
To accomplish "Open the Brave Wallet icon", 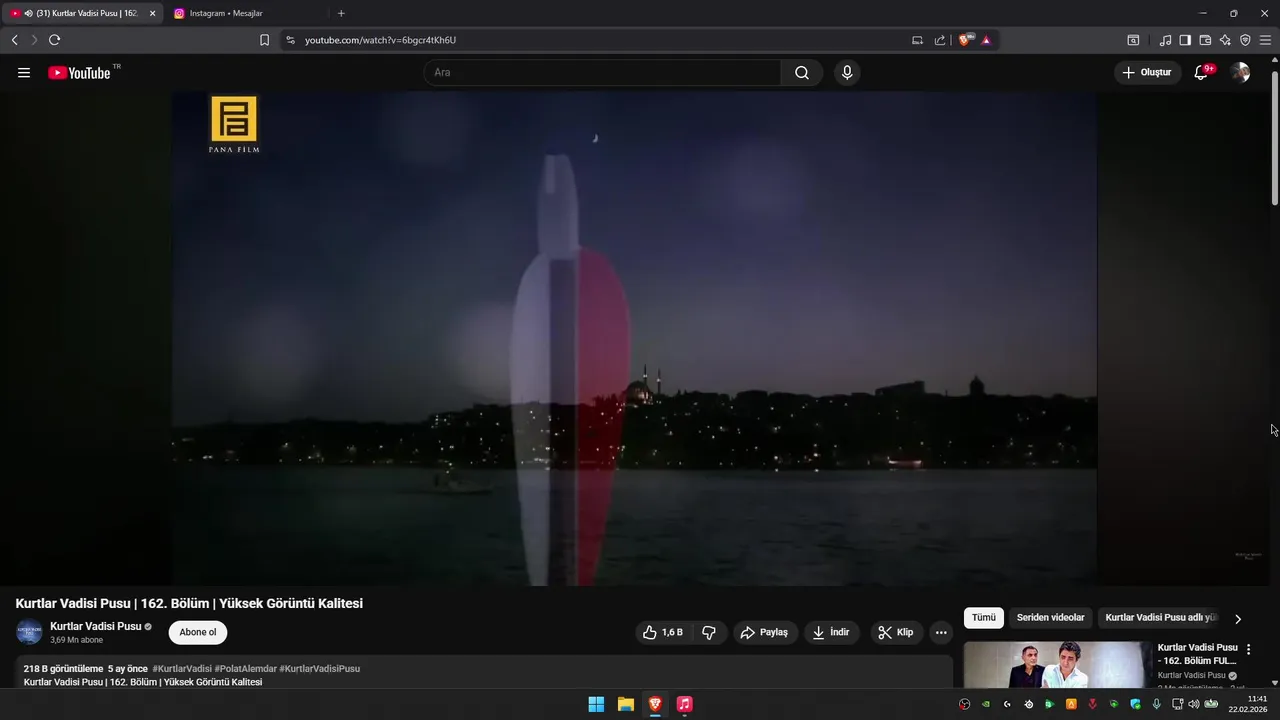I will pos(1205,40).
